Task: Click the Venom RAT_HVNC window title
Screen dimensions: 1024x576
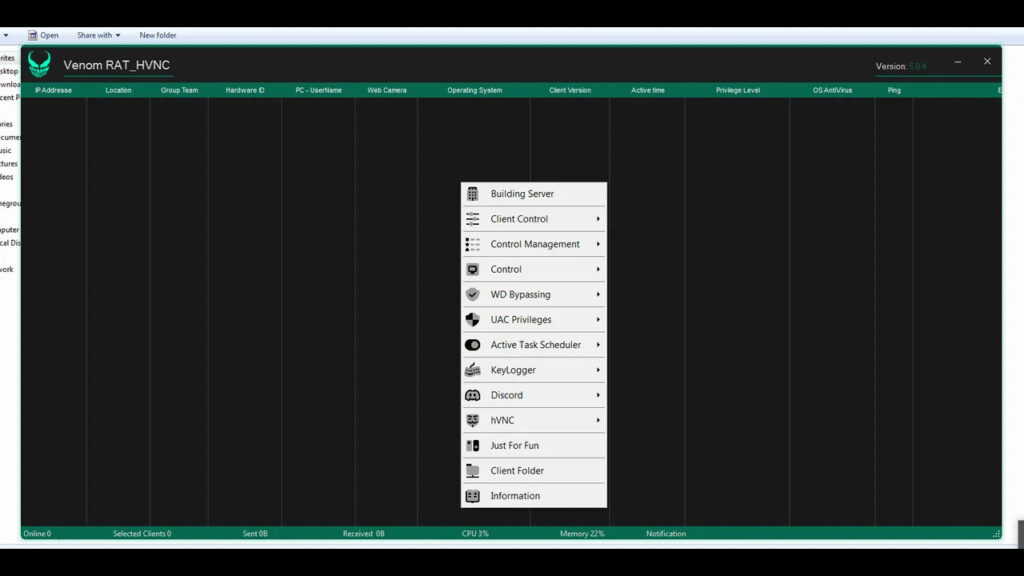Action: coord(116,65)
